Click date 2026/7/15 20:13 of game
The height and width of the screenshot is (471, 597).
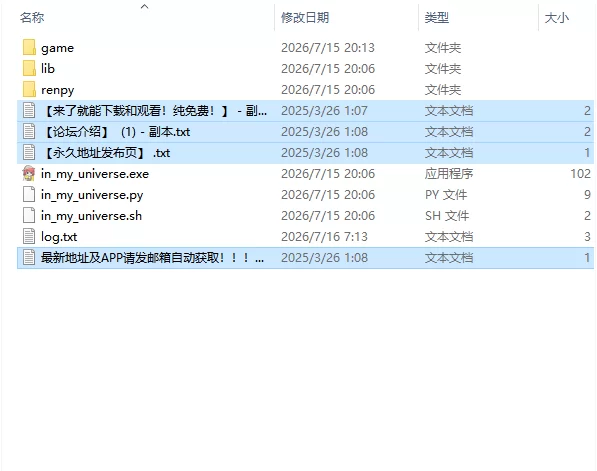328,48
